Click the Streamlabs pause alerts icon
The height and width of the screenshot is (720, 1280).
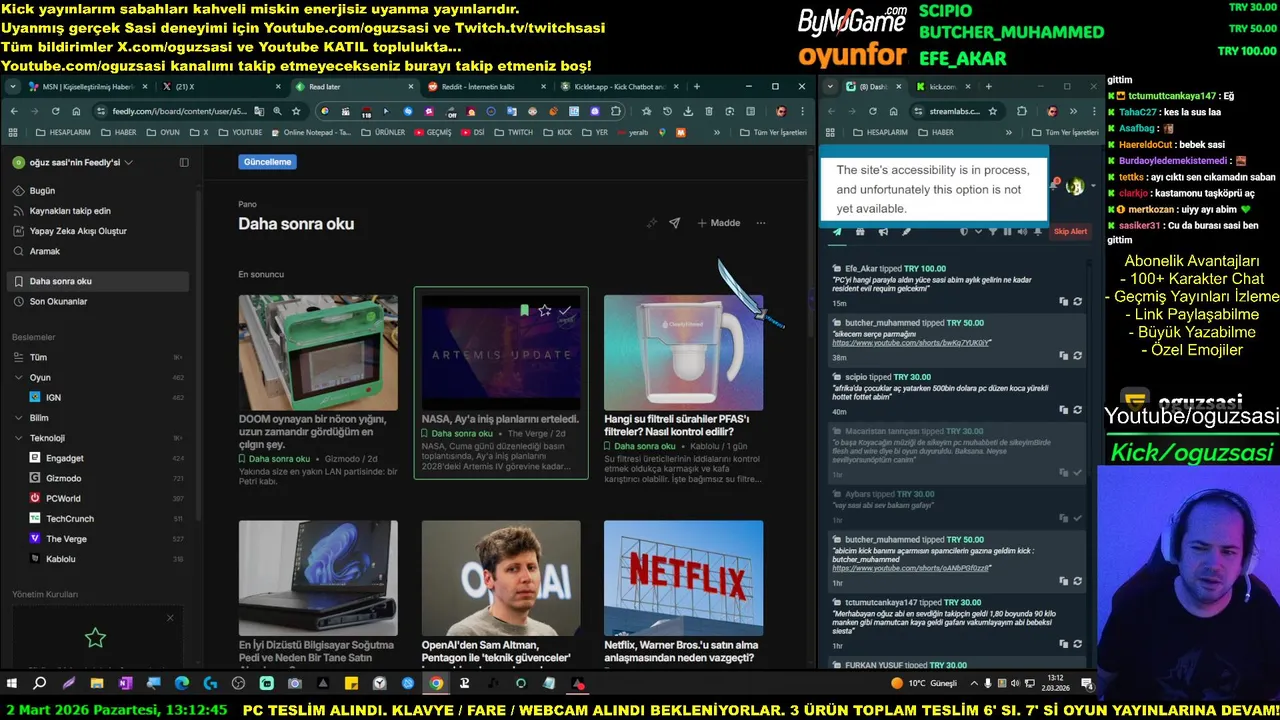(1007, 231)
